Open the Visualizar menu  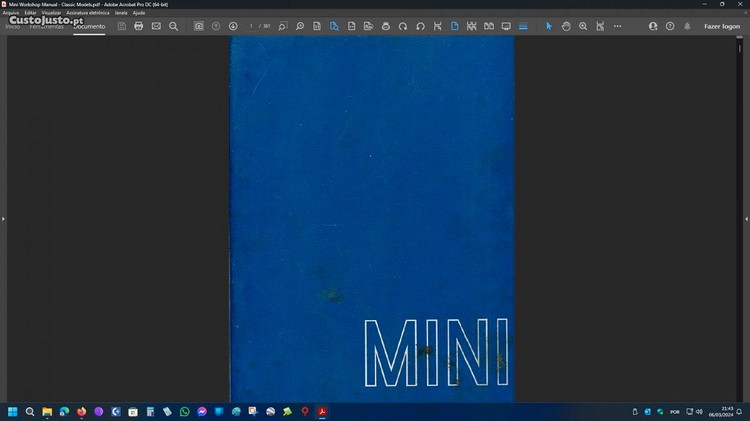[52, 12]
